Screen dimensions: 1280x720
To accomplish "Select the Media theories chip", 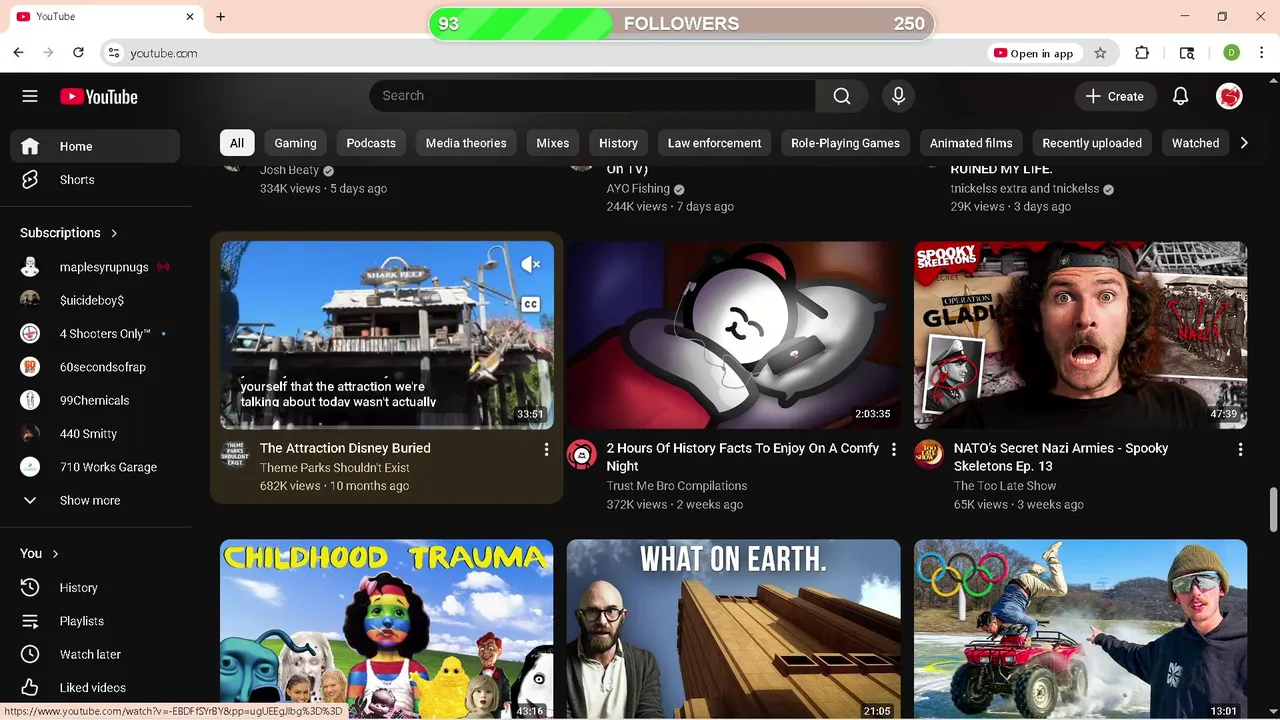I will click(x=466, y=143).
